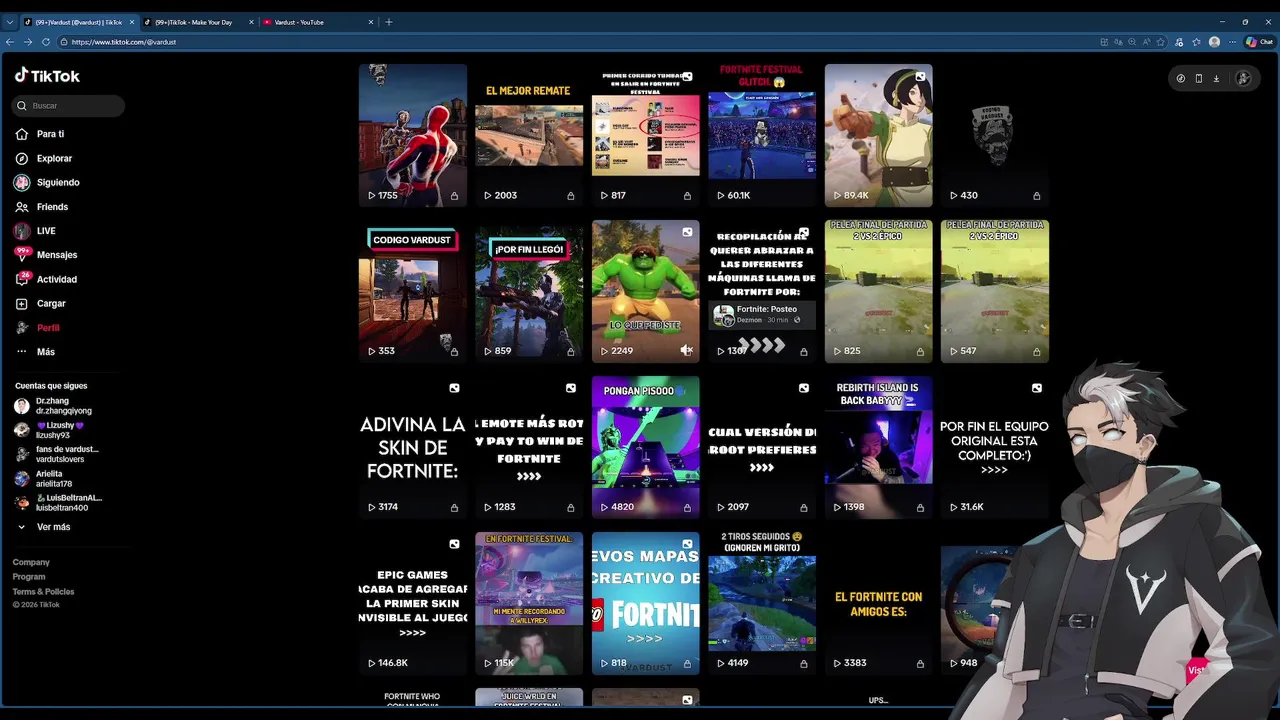This screenshot has height=720, width=1280.
Task: Open Mensajes inbox
Action: click(x=46, y=255)
